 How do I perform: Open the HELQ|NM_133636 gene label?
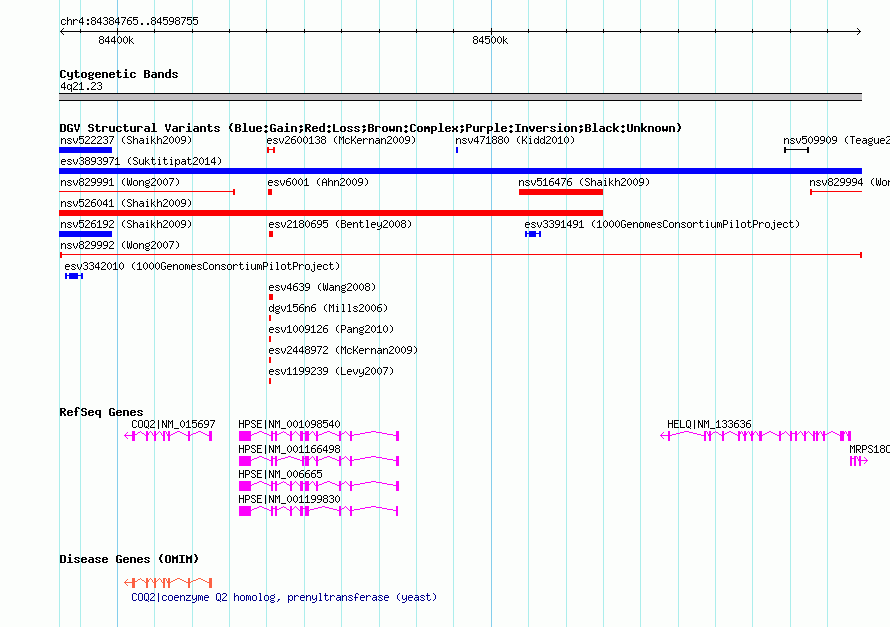(709, 424)
